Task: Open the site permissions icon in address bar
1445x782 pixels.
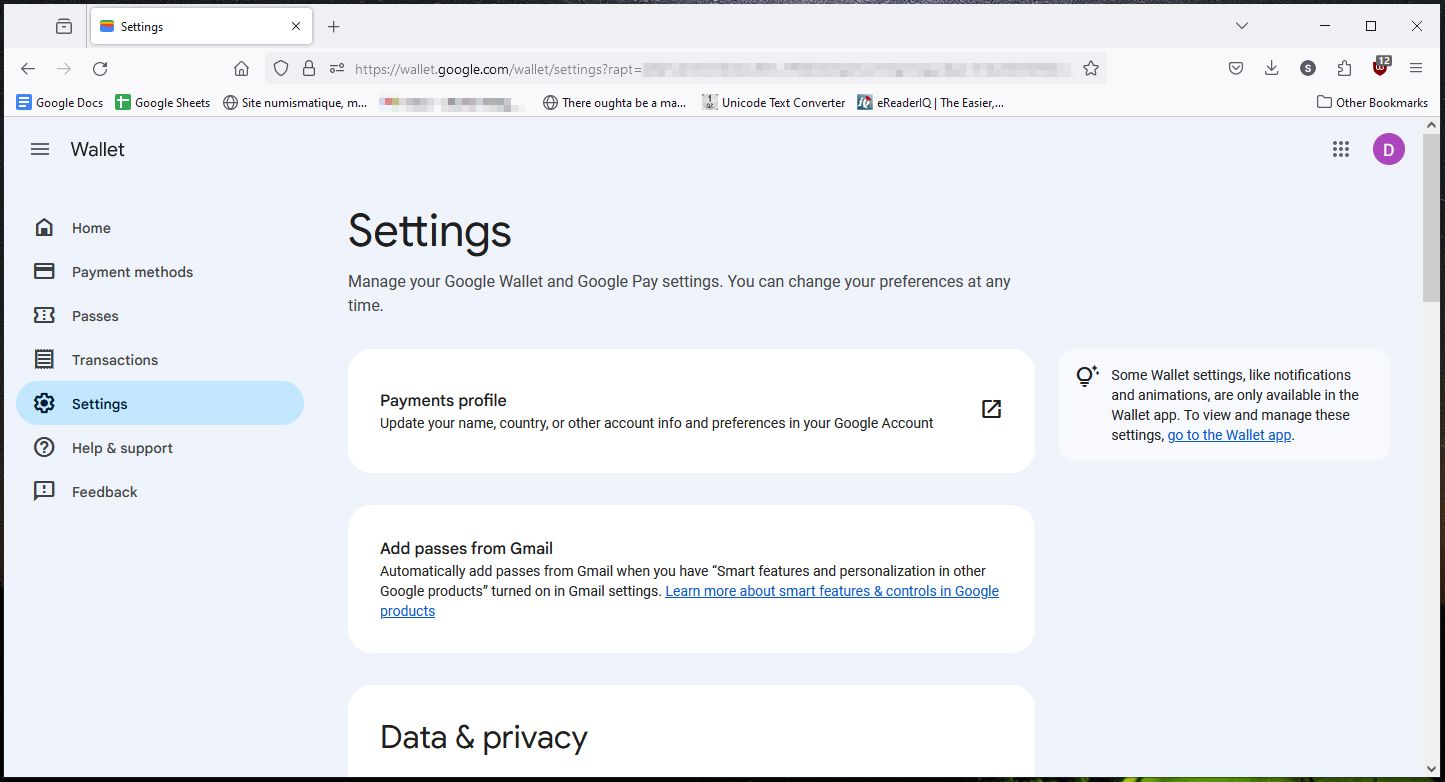Action: (337, 68)
